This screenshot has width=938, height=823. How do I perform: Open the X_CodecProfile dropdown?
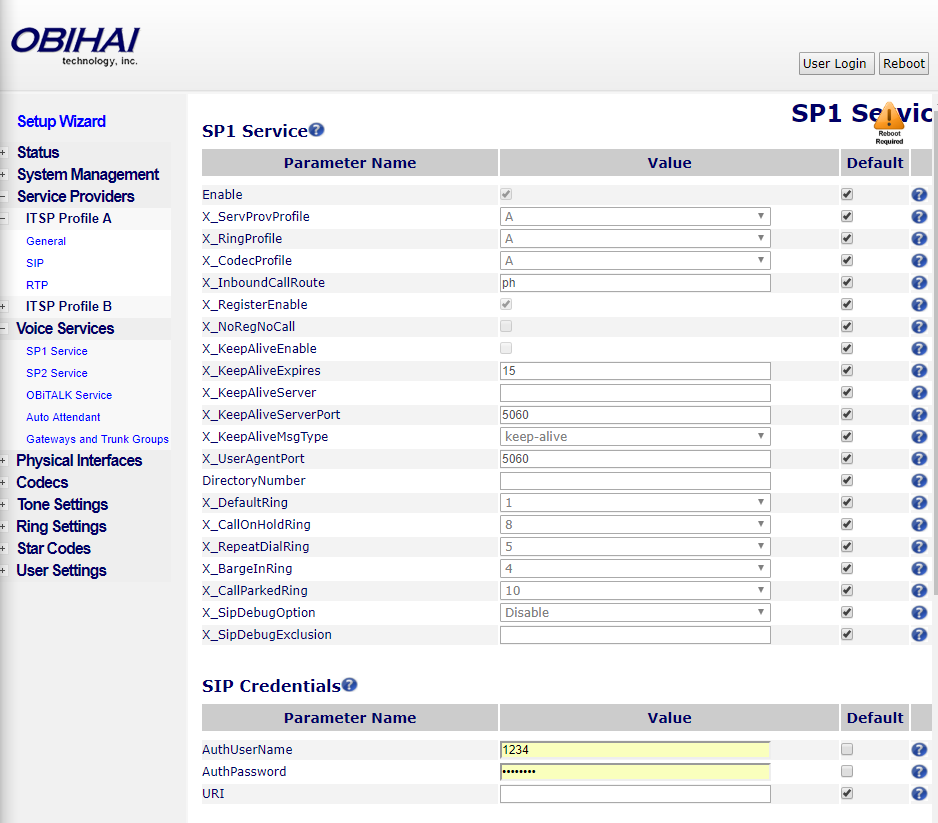coord(635,261)
